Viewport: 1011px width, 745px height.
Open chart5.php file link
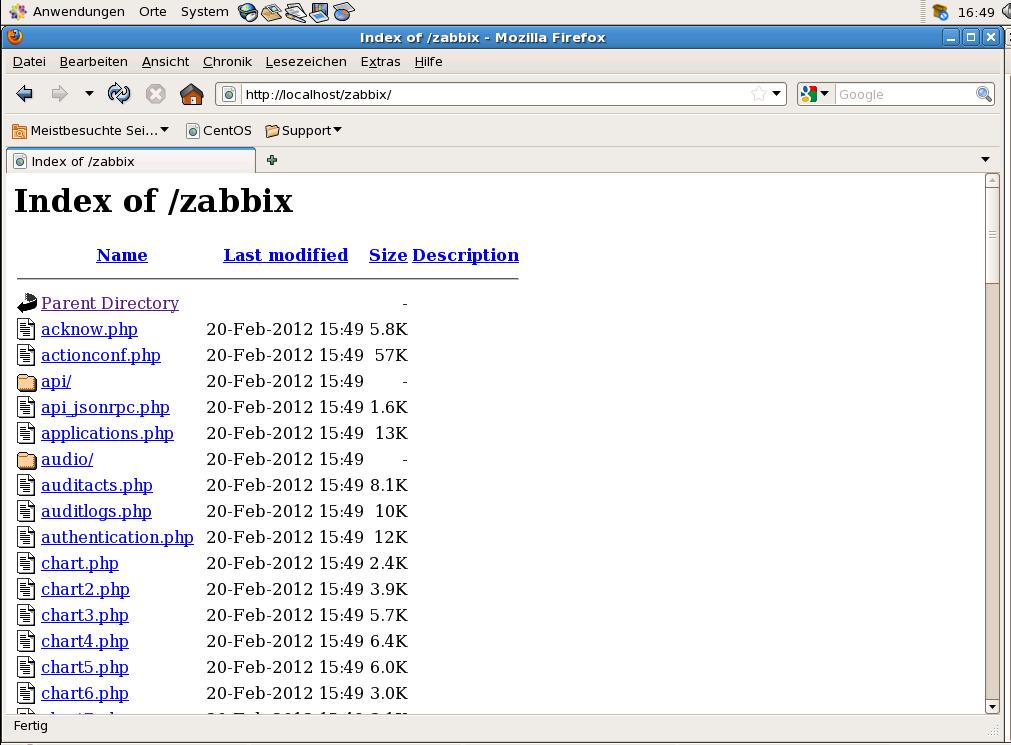pos(85,668)
